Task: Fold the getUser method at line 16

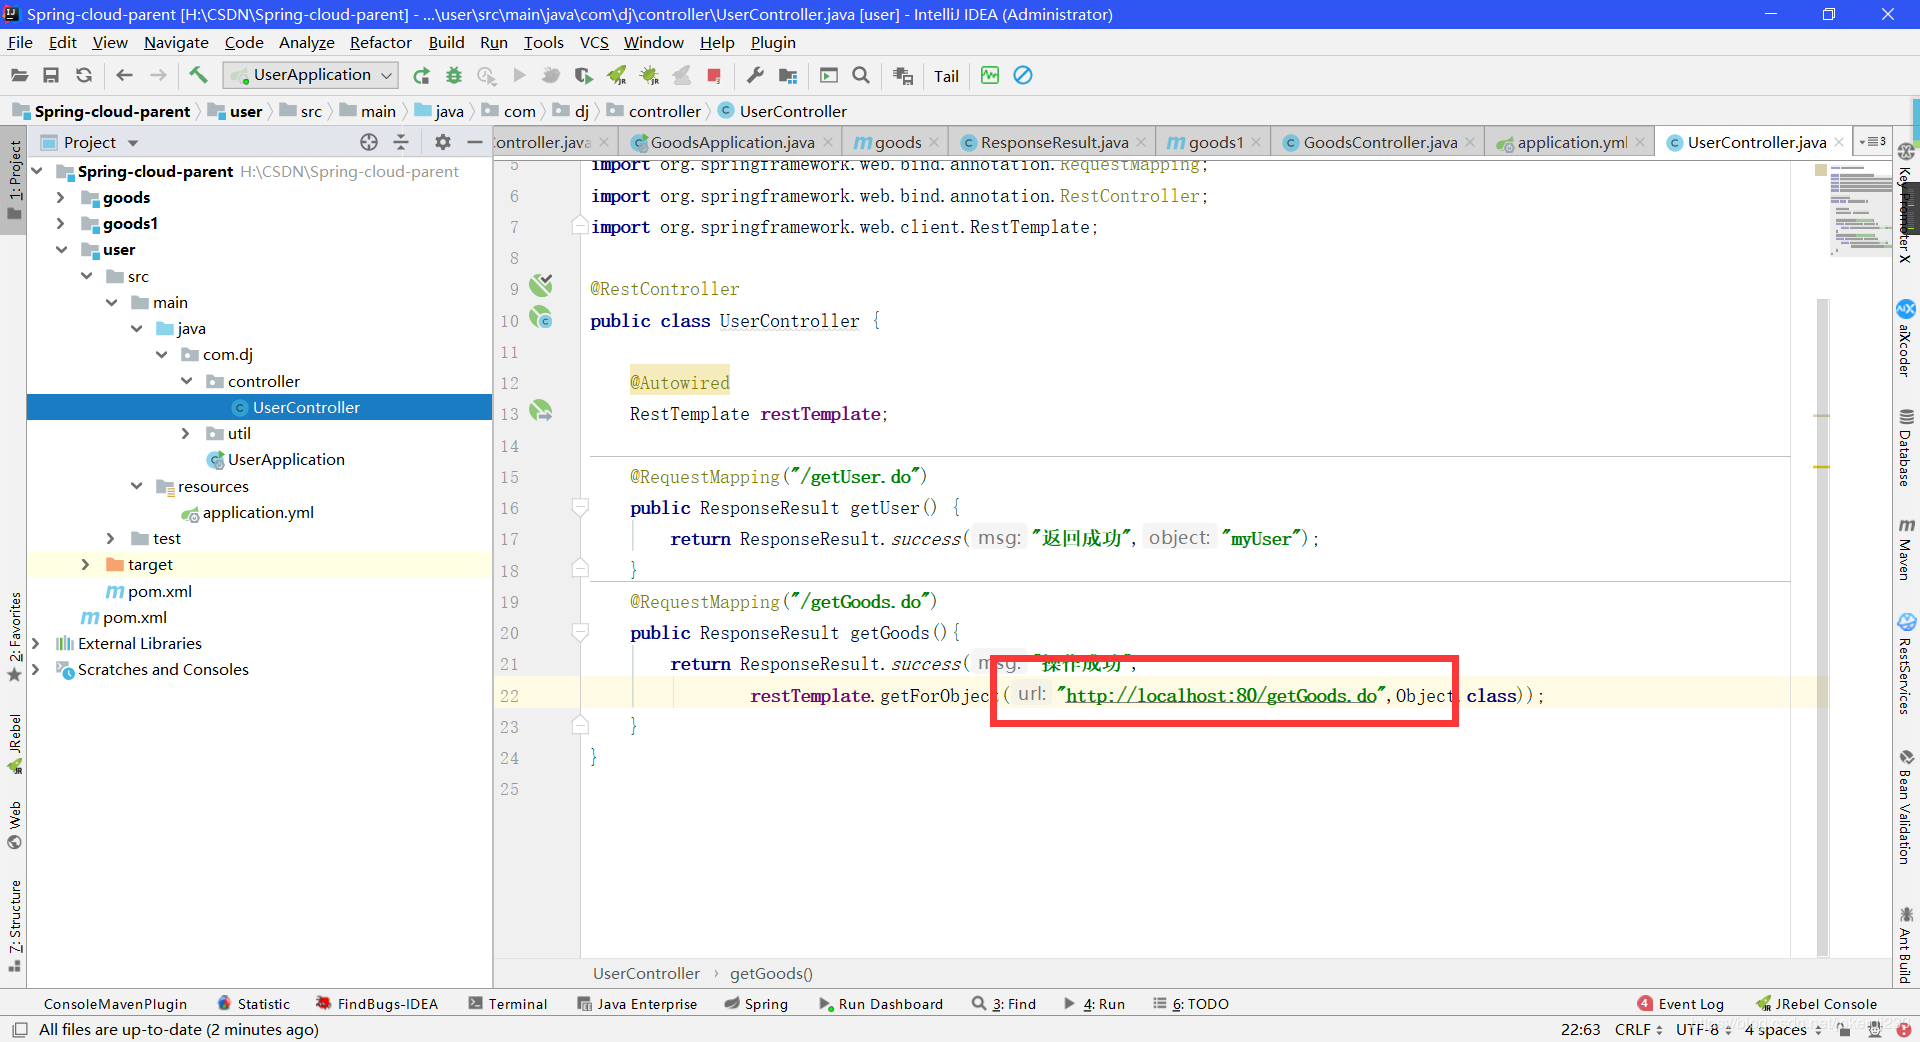Action: click(x=580, y=507)
